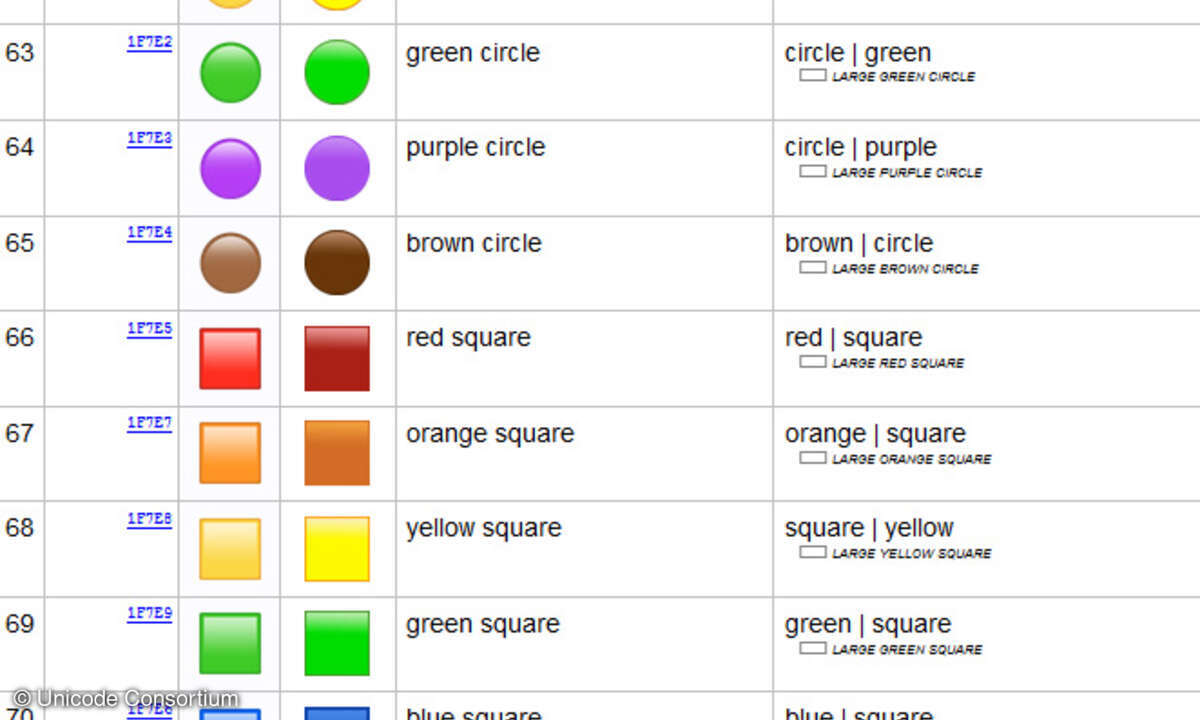Follow the 1F7E8 code link
The height and width of the screenshot is (720, 1200).
tap(149, 519)
